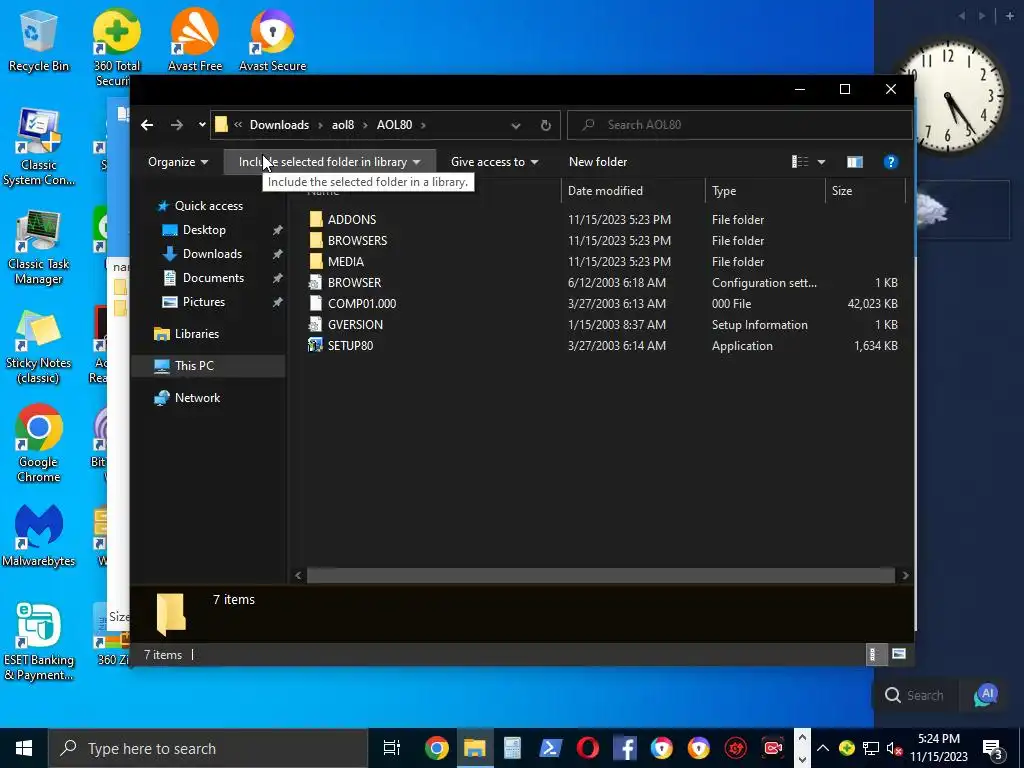Click the taskbar search box
This screenshot has width=1024, height=768.
pyautogui.click(x=208, y=748)
